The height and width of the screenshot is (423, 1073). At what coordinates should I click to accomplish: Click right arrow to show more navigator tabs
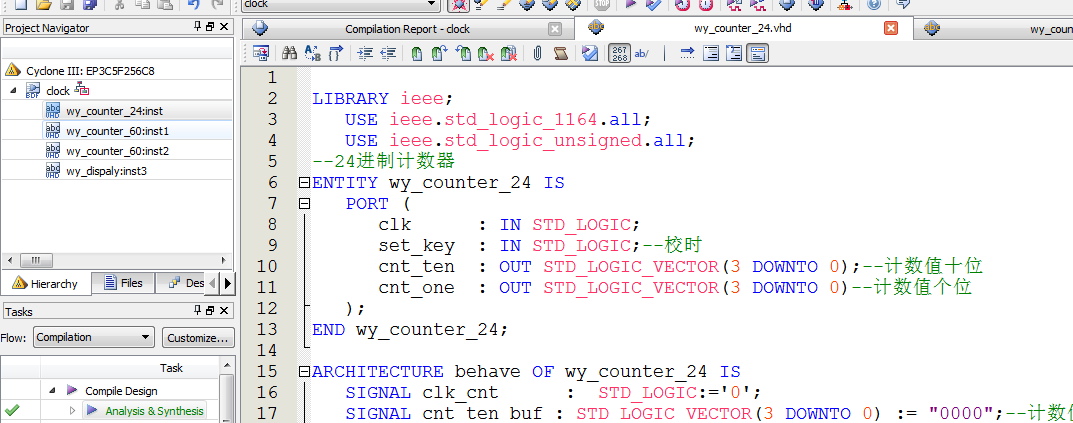227,283
